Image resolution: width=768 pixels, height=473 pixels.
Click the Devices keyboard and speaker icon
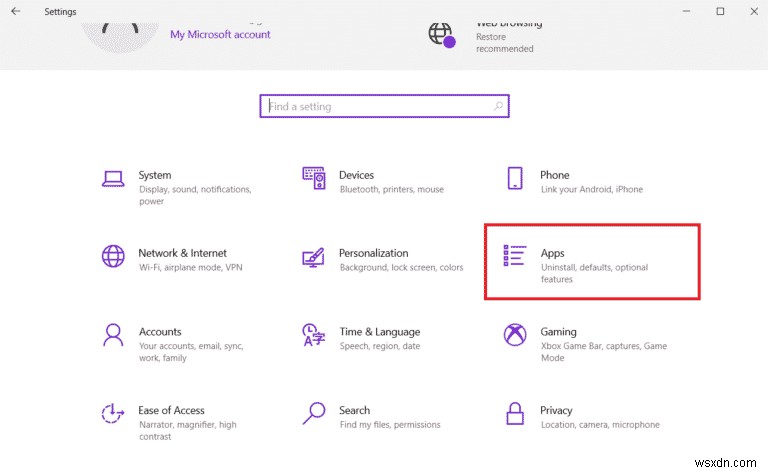click(314, 179)
